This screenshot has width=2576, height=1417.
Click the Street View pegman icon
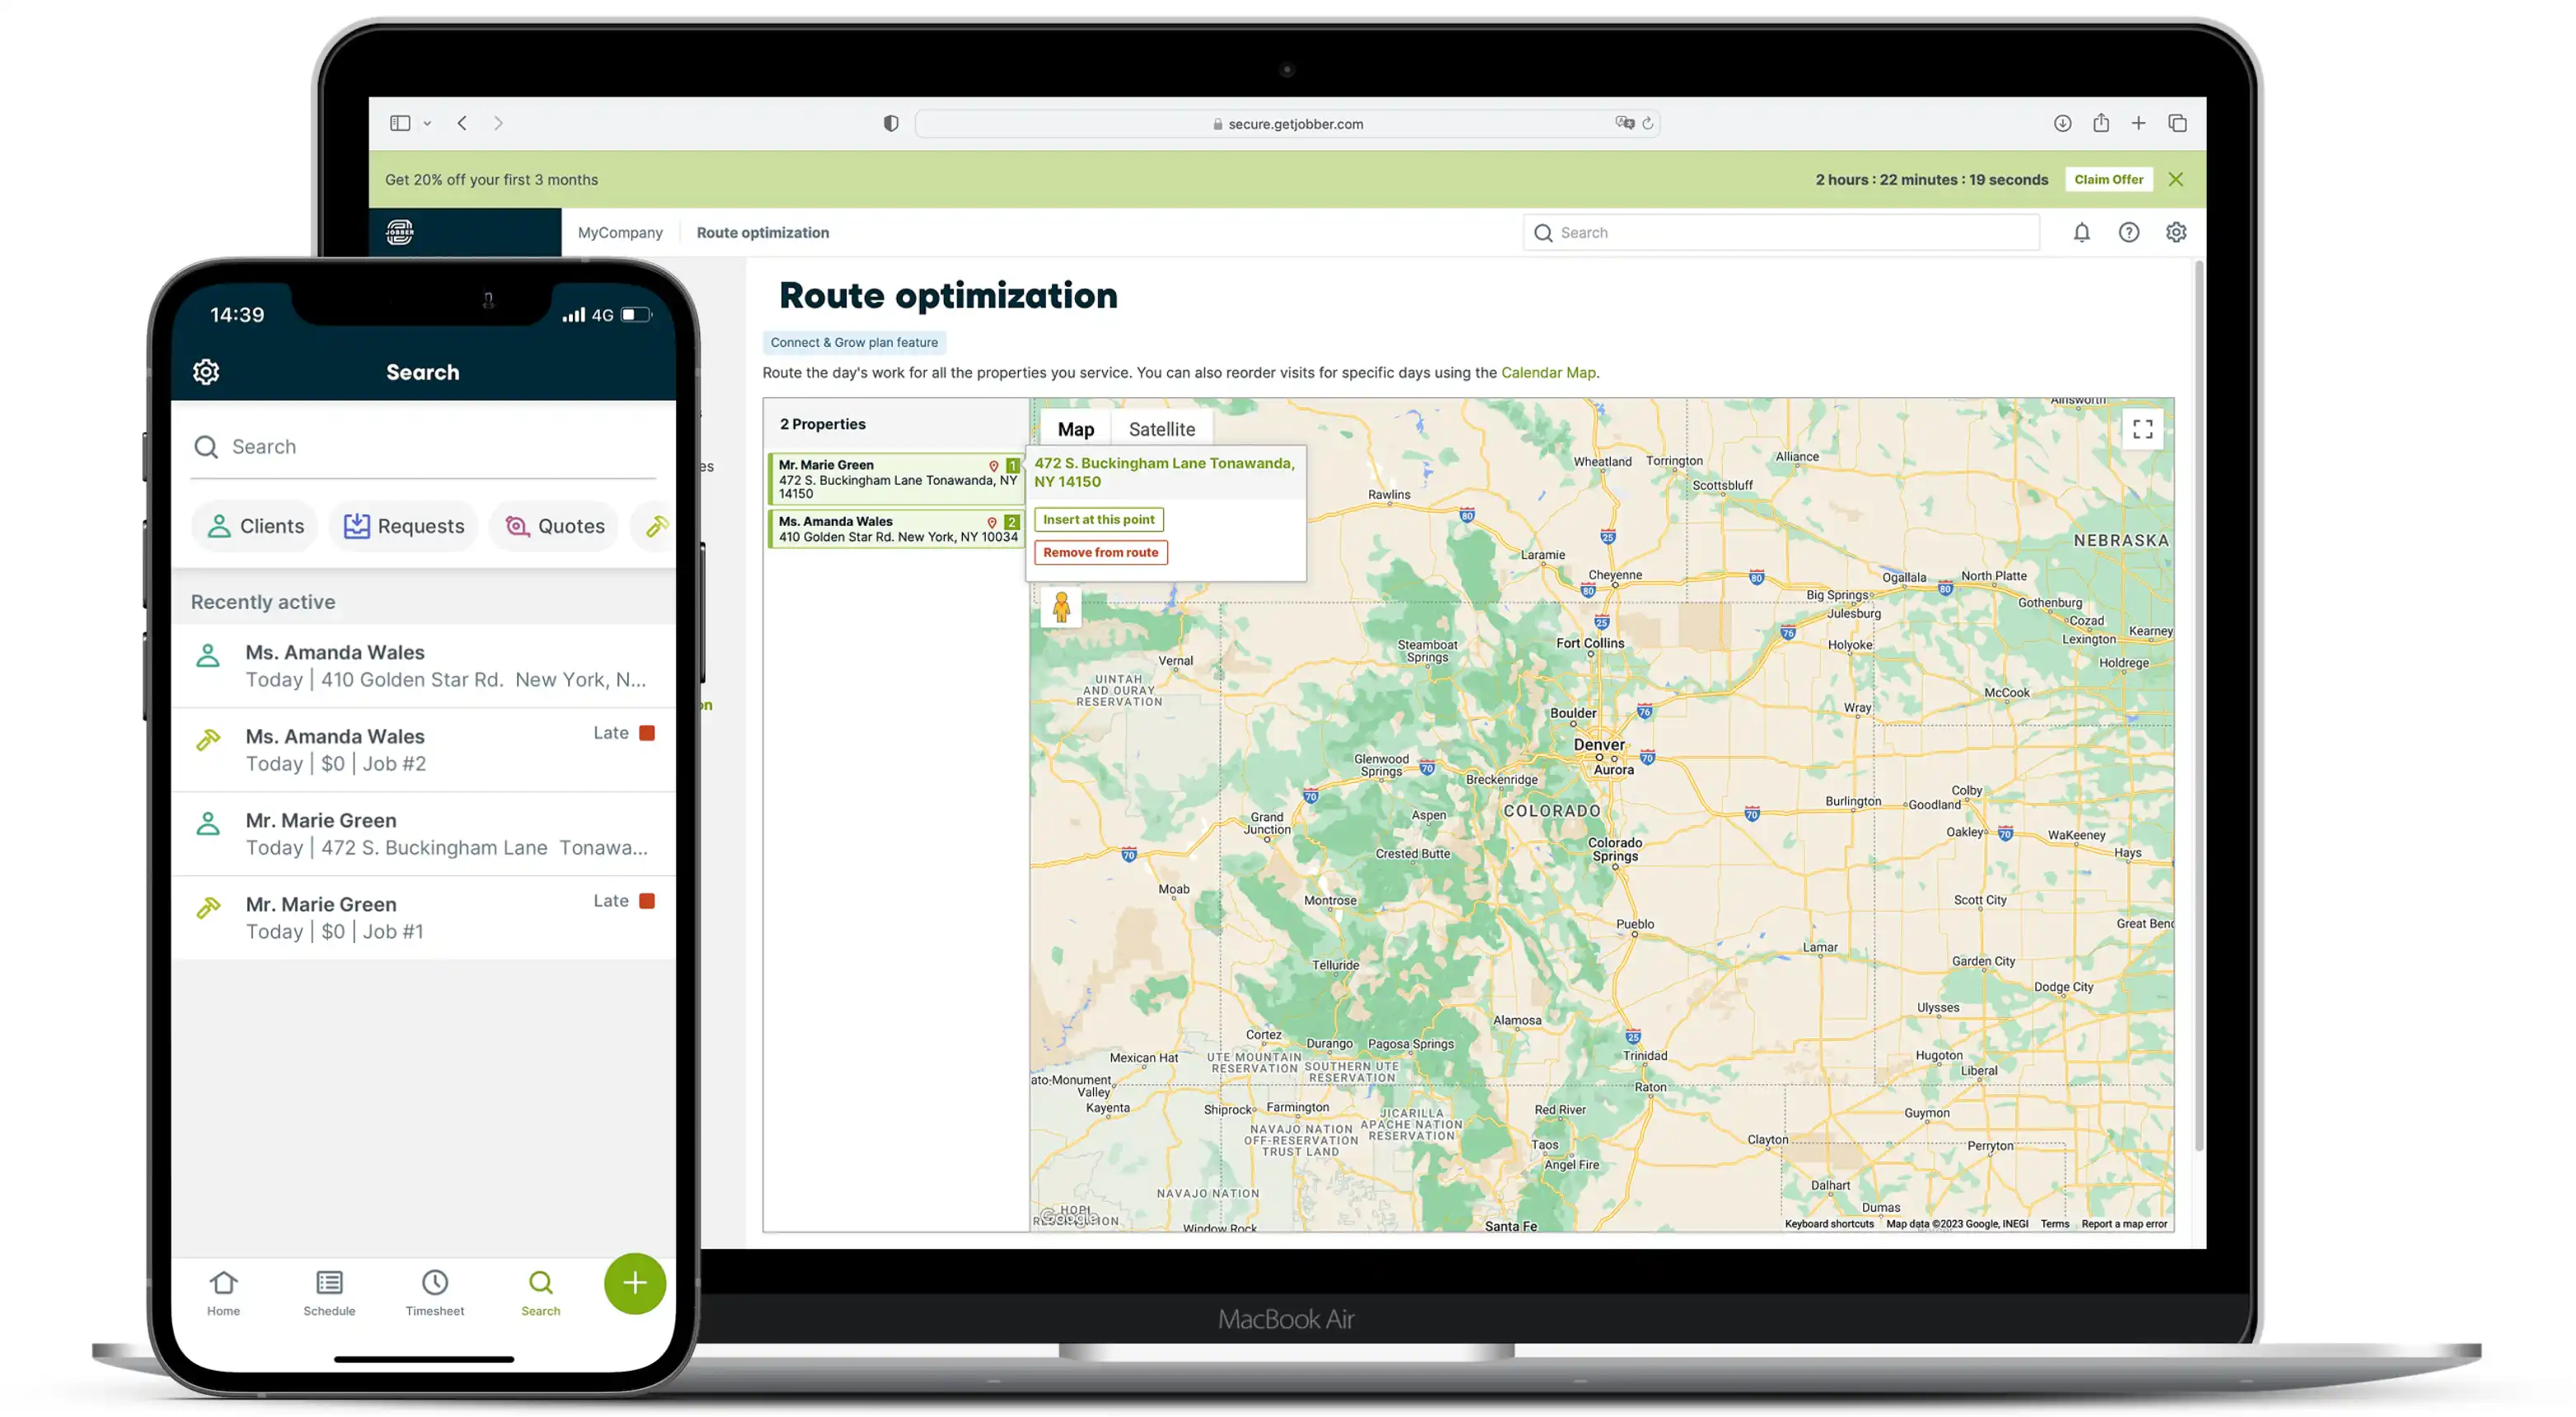pyautogui.click(x=1061, y=607)
